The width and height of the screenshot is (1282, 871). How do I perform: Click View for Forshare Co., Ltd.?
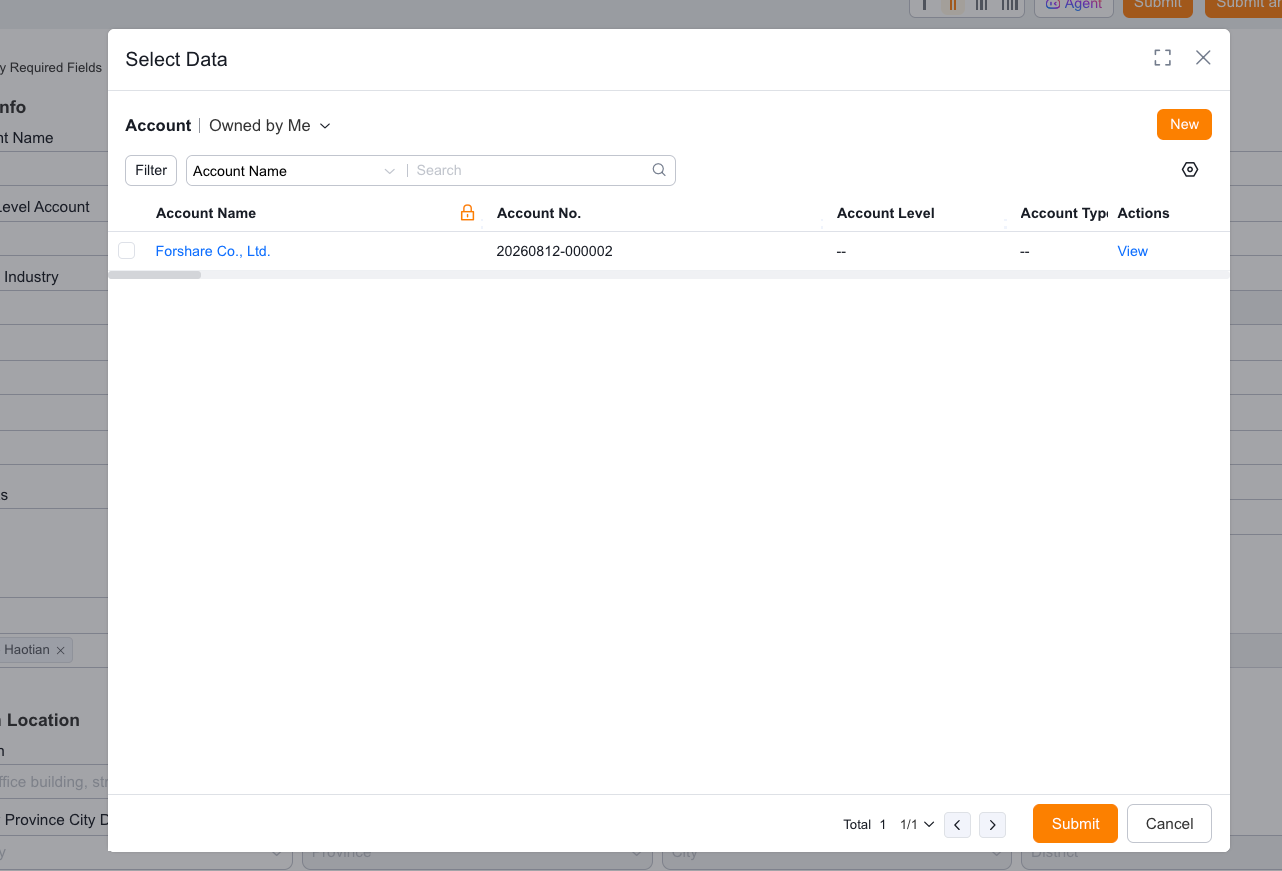[x=1132, y=251]
